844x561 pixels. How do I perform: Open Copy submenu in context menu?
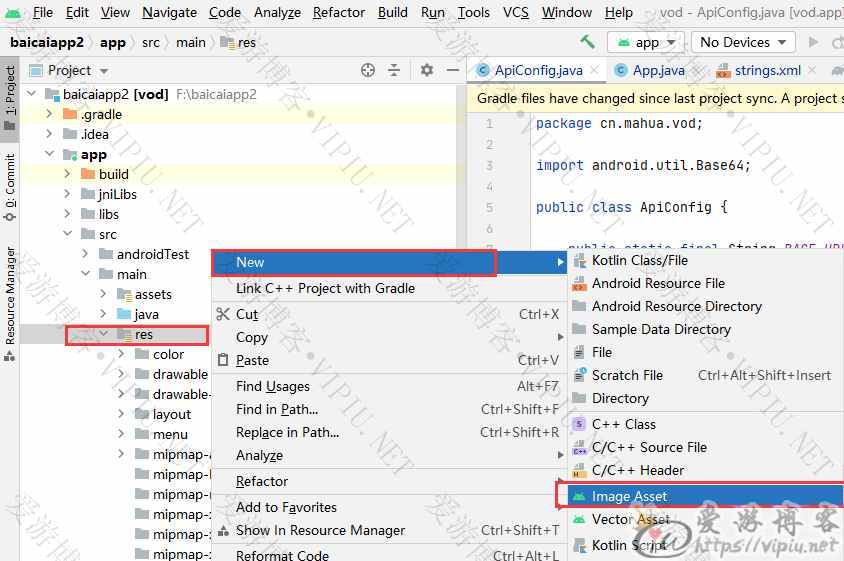tap(390, 338)
